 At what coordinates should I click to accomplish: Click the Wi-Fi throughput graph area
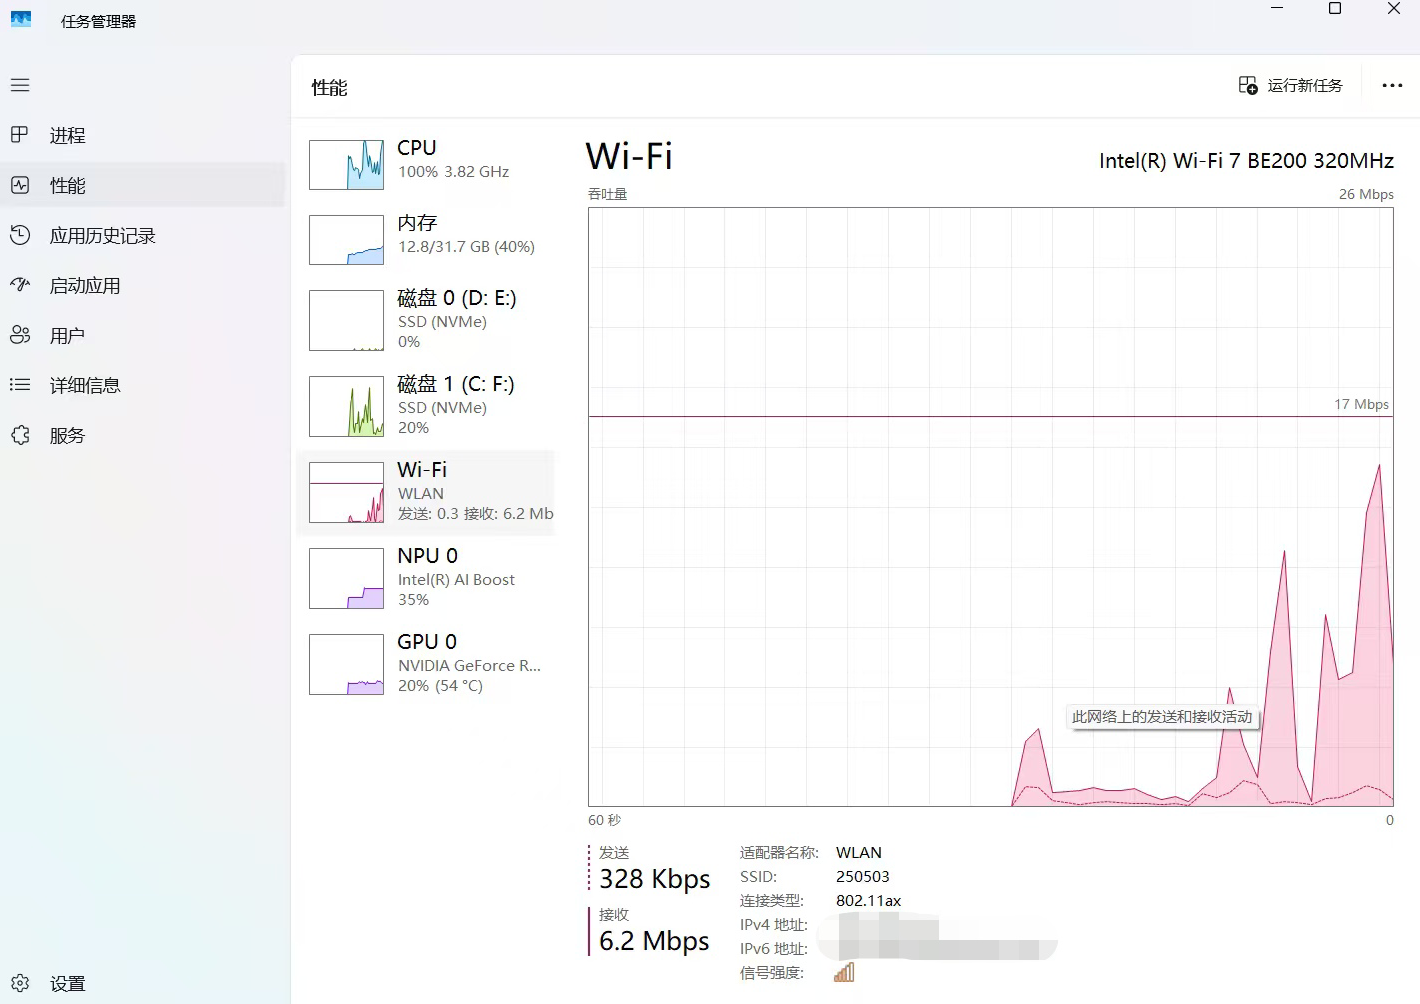point(991,507)
